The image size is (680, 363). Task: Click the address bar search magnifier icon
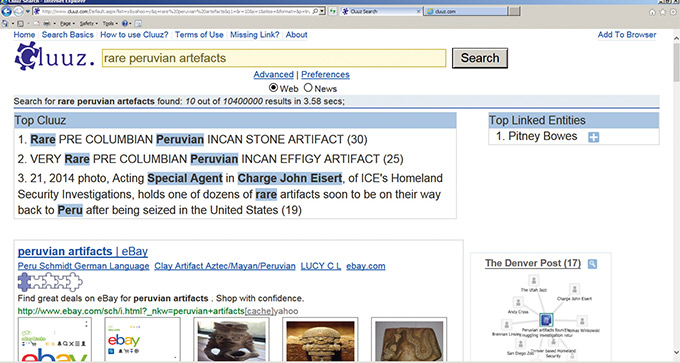(x=315, y=11)
